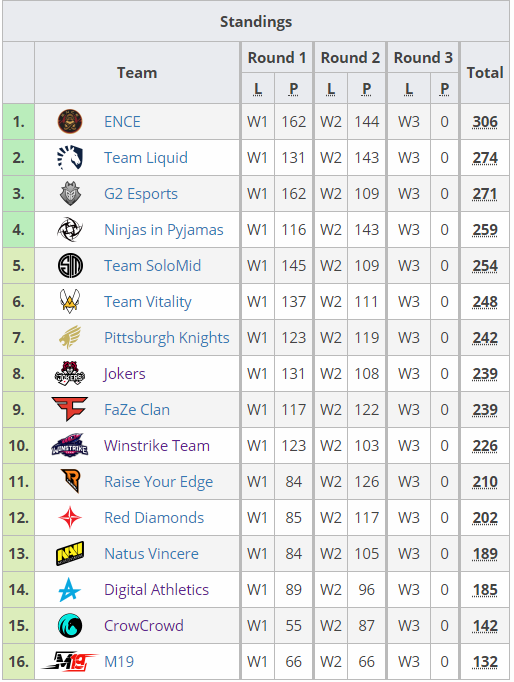
Task: Open the Red Diamonds team link
Action: coord(154,518)
